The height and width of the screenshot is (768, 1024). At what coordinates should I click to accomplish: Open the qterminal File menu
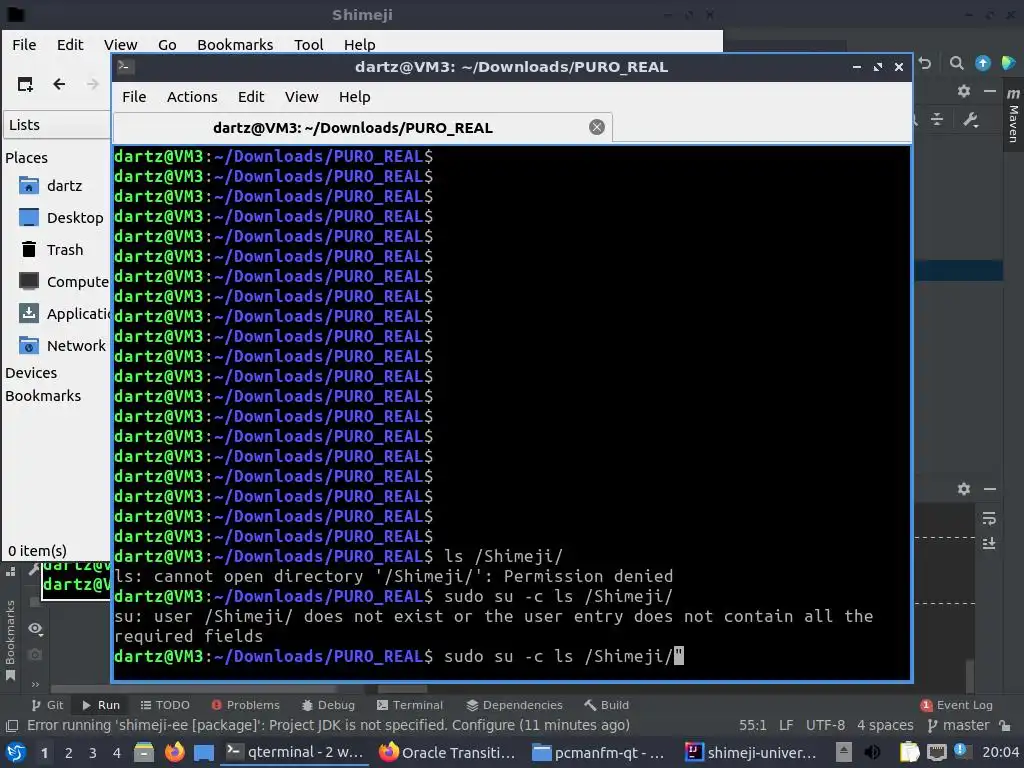click(134, 97)
